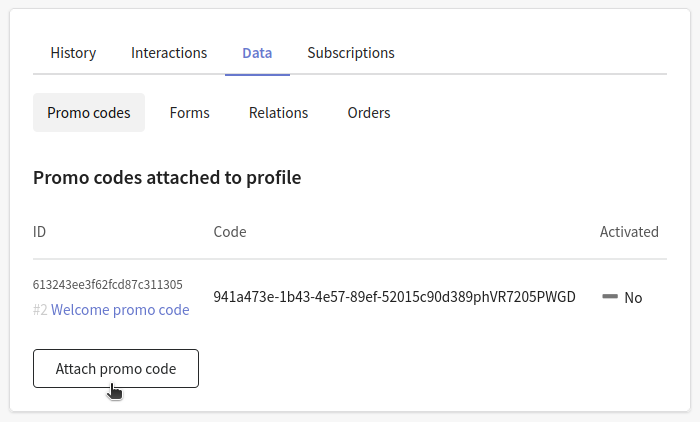Open the Welcome promo code link

[120, 309]
